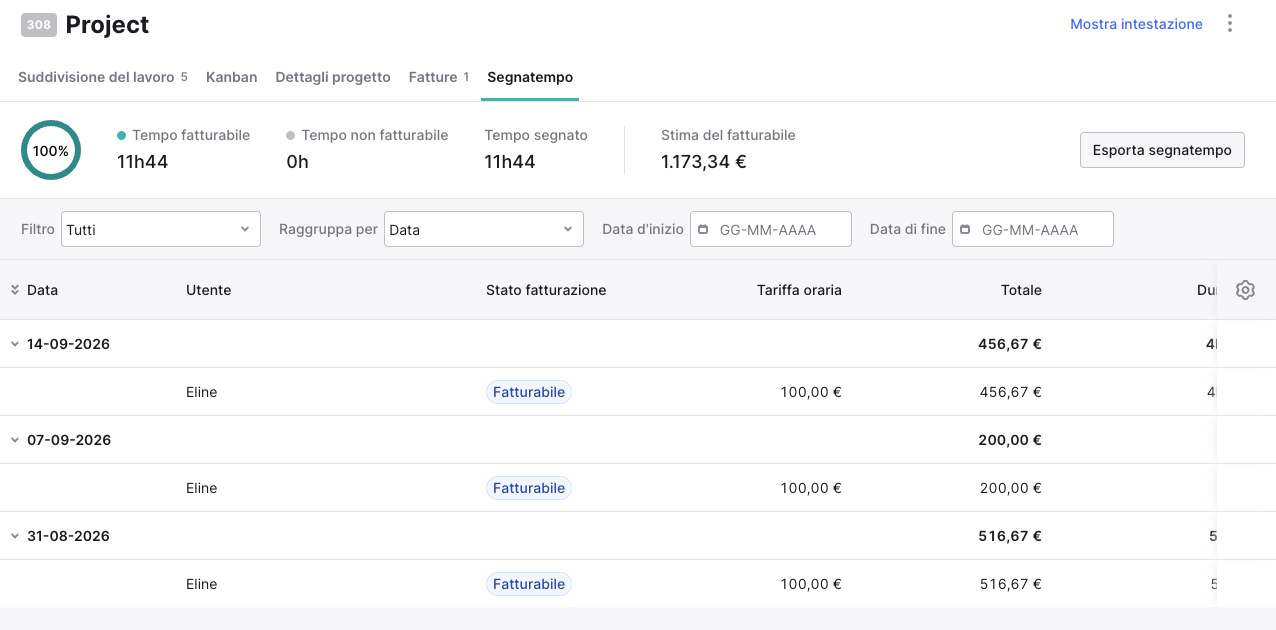Click Eline in the 14-09-2026 group
Image resolution: width=1276 pixels, height=630 pixels.
coord(201,392)
